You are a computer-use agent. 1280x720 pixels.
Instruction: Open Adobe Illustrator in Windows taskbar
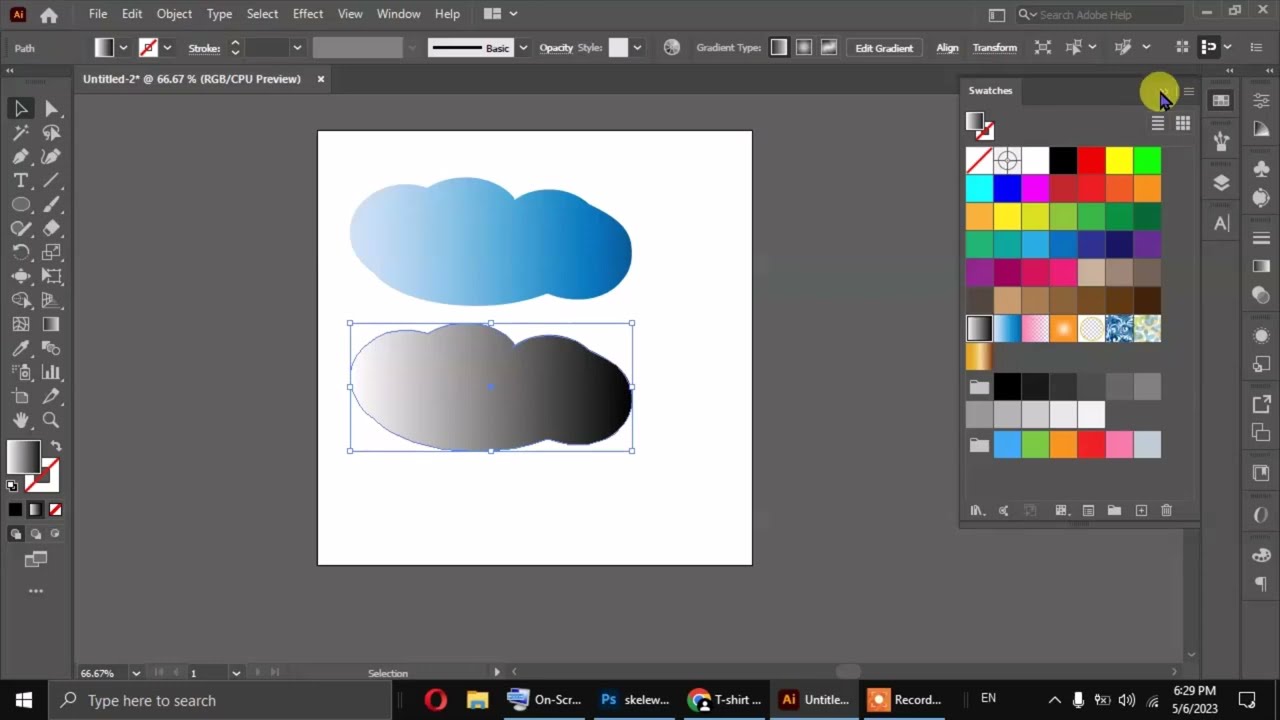[x=815, y=700]
